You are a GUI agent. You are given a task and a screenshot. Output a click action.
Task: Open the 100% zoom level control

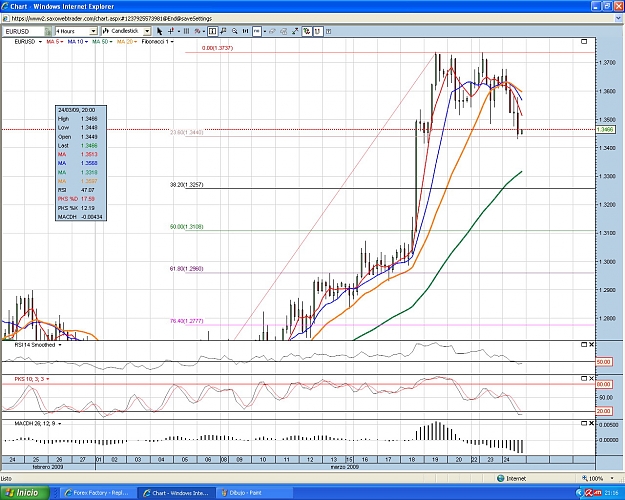(598, 478)
